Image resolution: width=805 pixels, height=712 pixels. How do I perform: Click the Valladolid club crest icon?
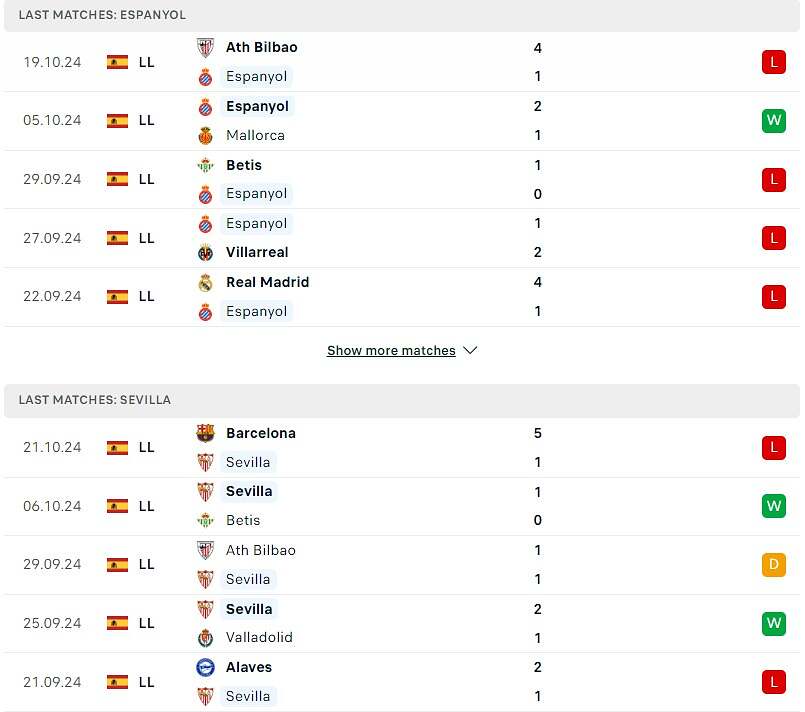(x=205, y=637)
